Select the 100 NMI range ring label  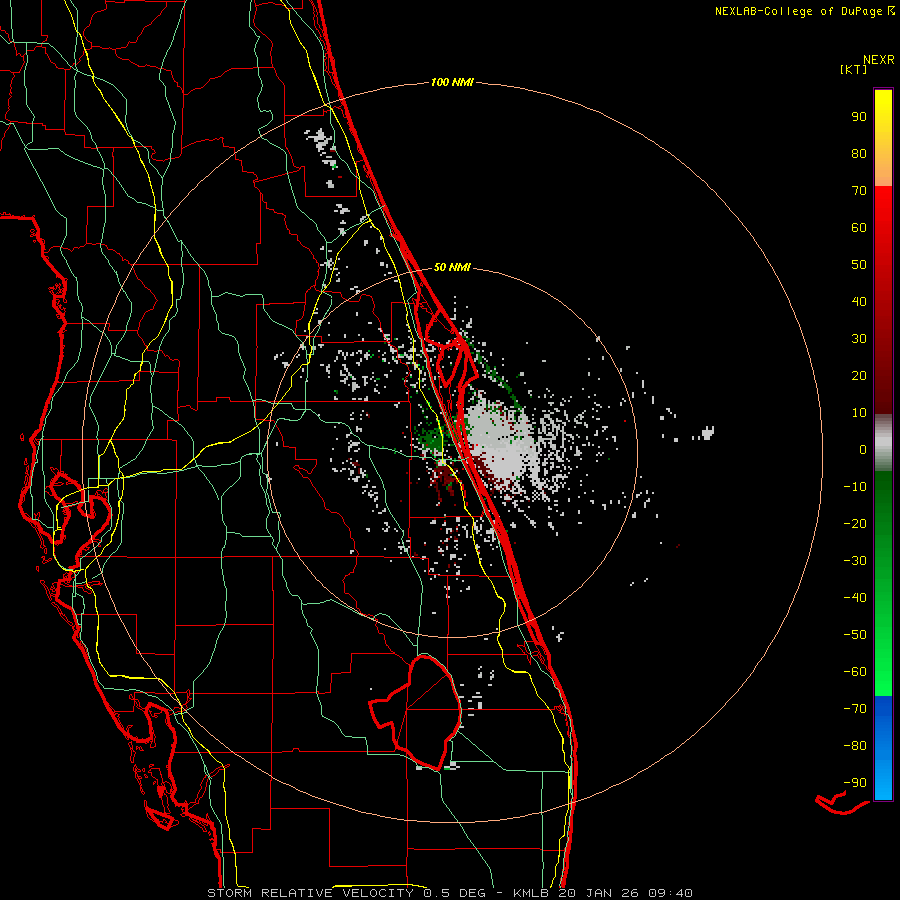[x=452, y=82]
